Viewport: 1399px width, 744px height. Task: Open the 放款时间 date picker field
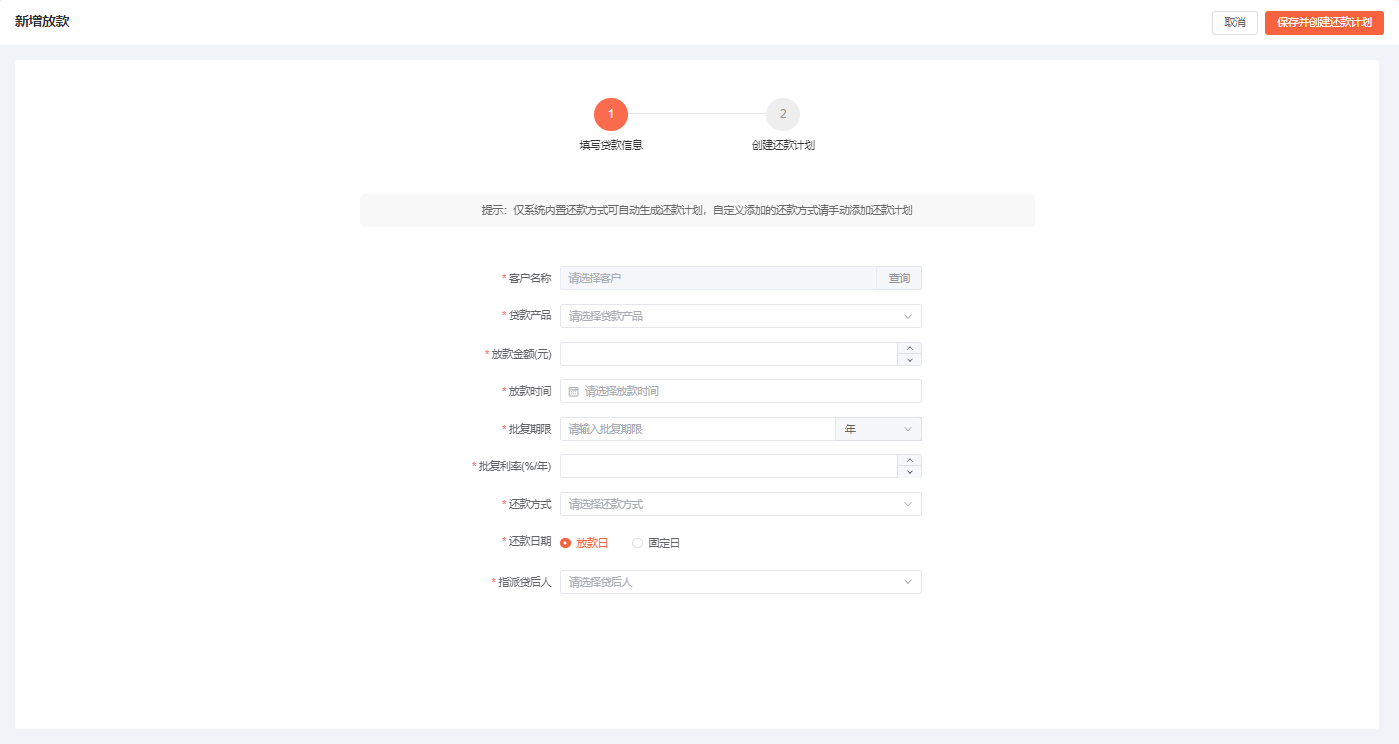[740, 391]
